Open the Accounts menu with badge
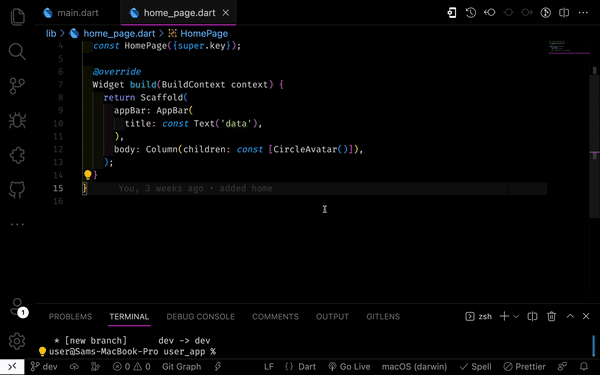 pyautogui.click(x=18, y=307)
